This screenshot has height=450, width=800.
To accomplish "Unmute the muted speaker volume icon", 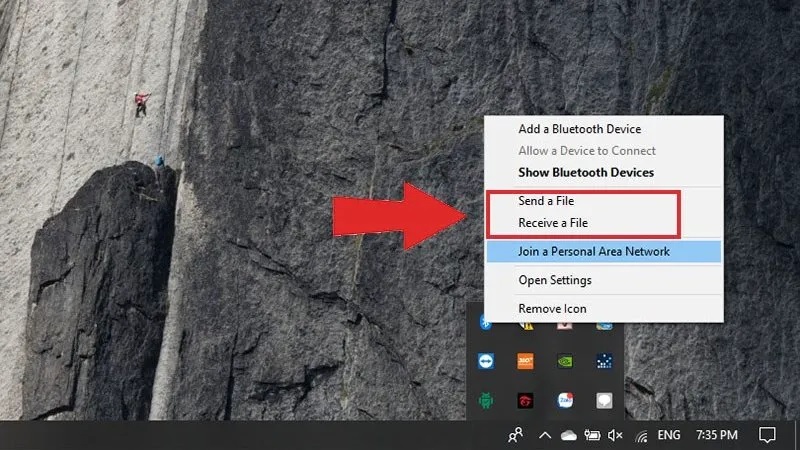I will point(615,435).
